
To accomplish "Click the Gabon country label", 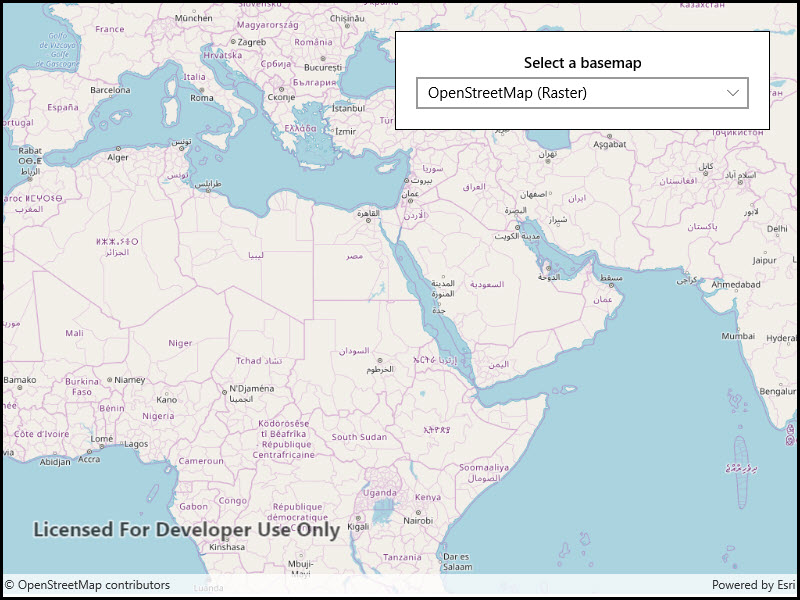I will pos(193,507).
